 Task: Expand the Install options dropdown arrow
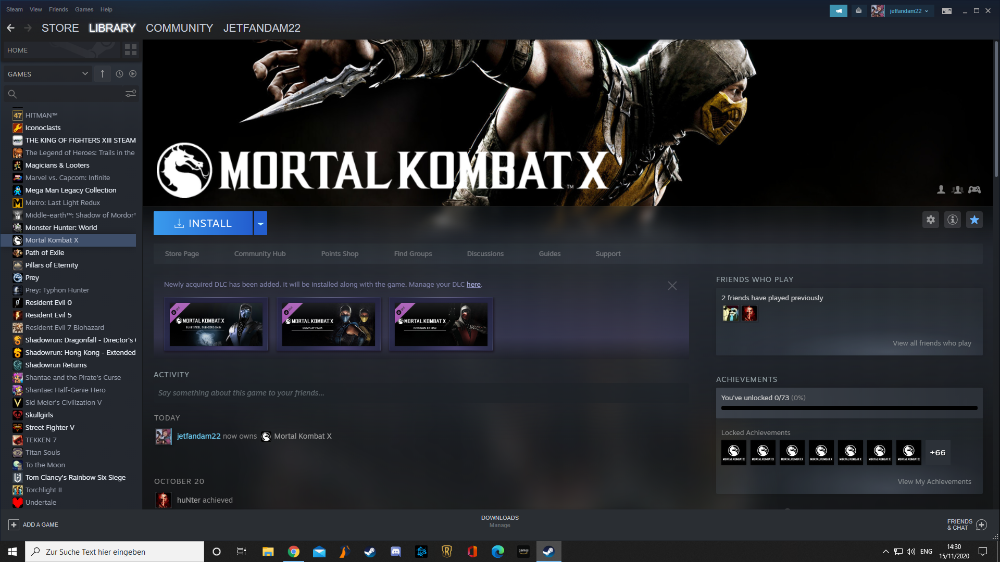[260, 223]
